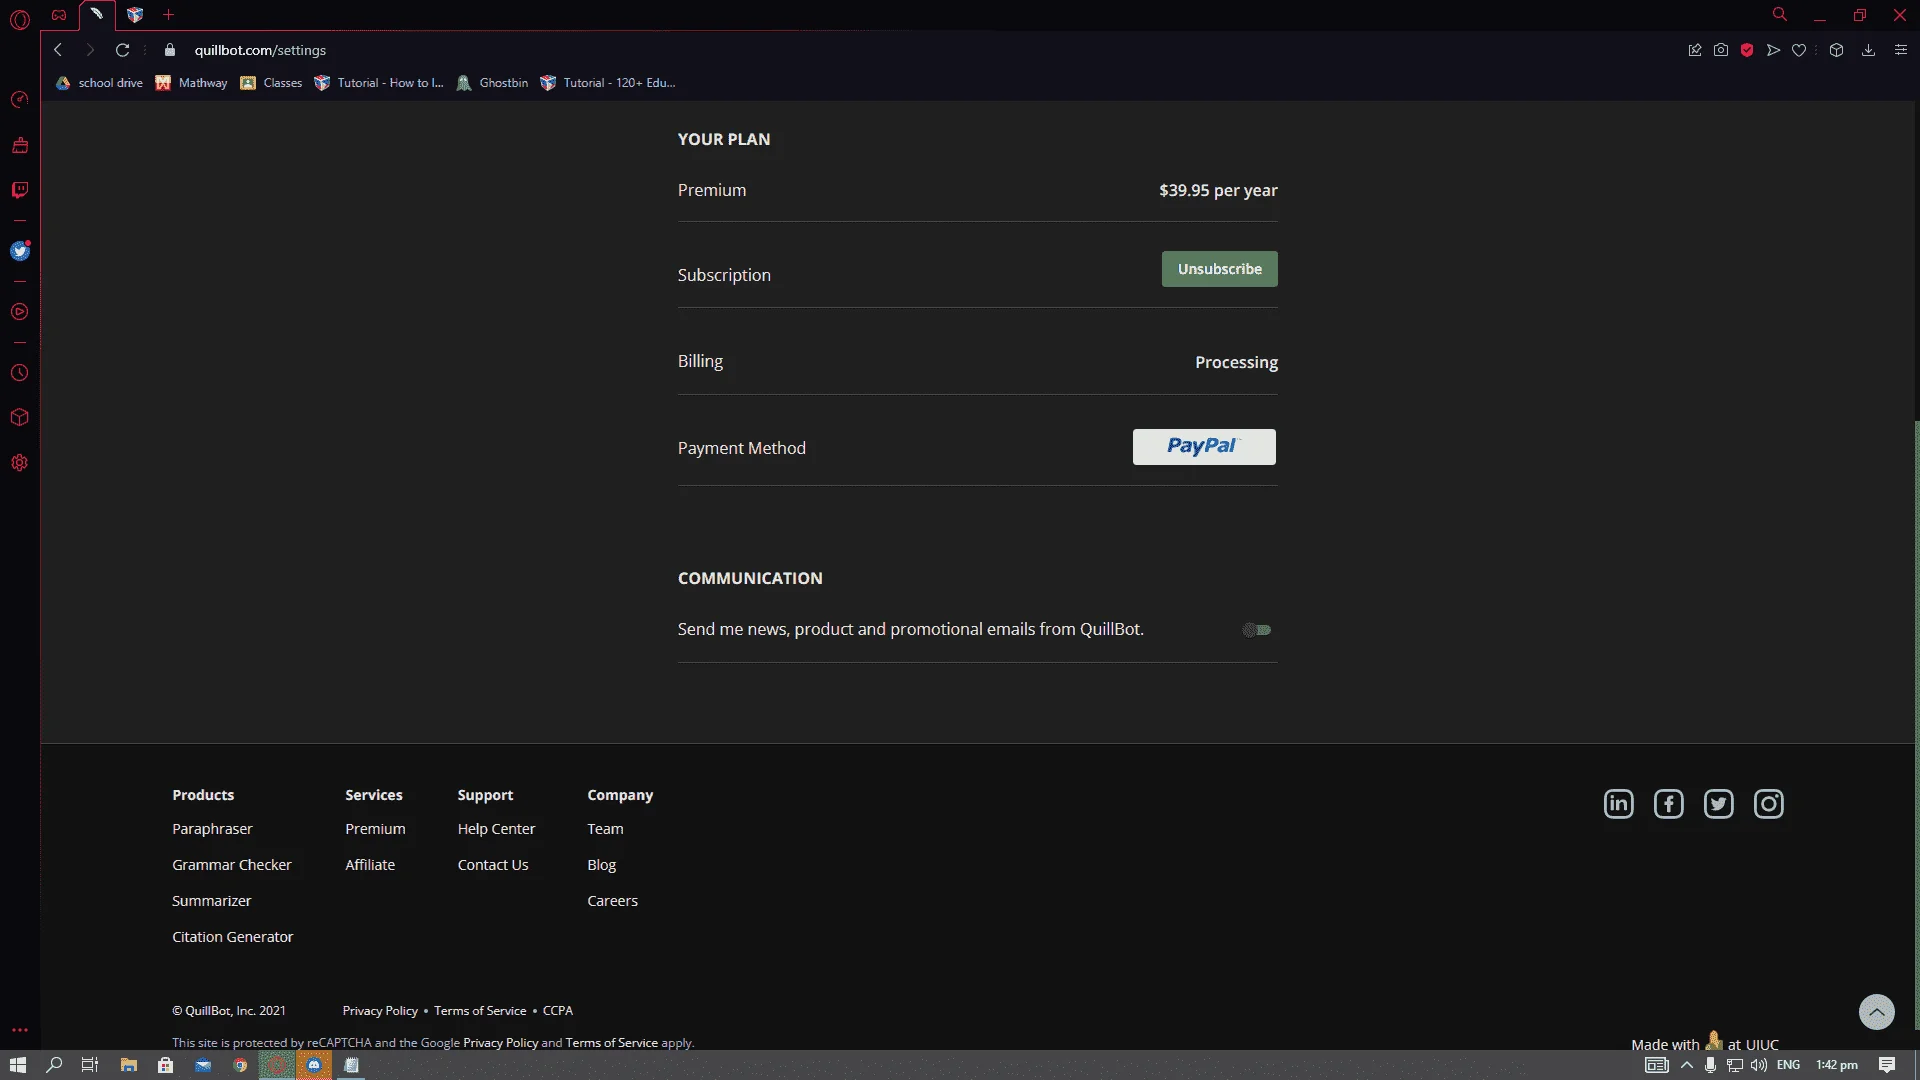The image size is (1920, 1080).
Task: Reload the QuillBot settings page
Action: point(122,50)
